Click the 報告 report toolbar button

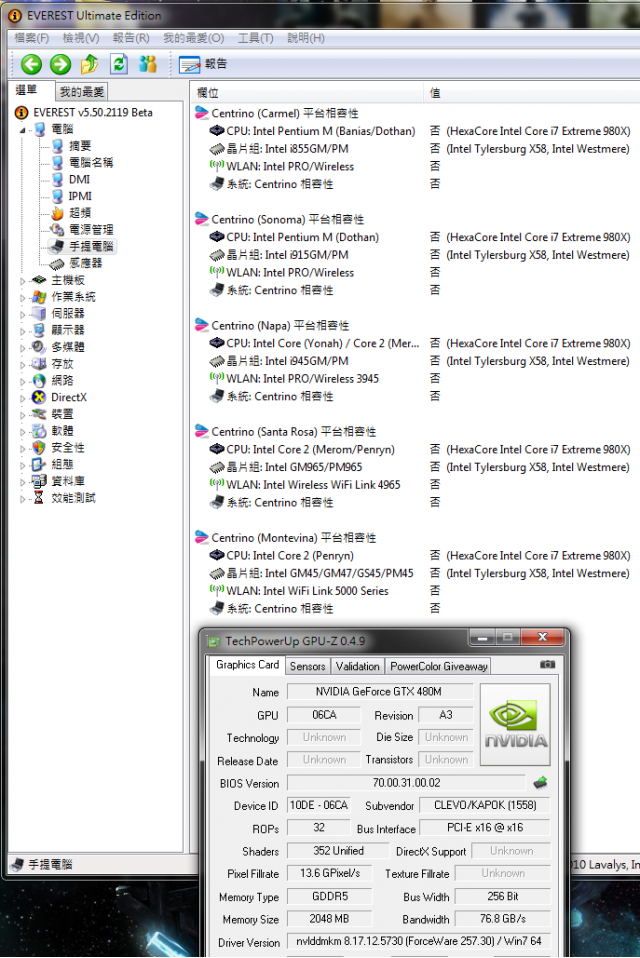(x=203, y=64)
